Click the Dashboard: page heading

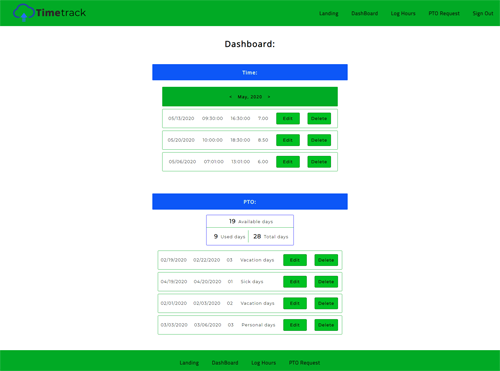coord(250,44)
